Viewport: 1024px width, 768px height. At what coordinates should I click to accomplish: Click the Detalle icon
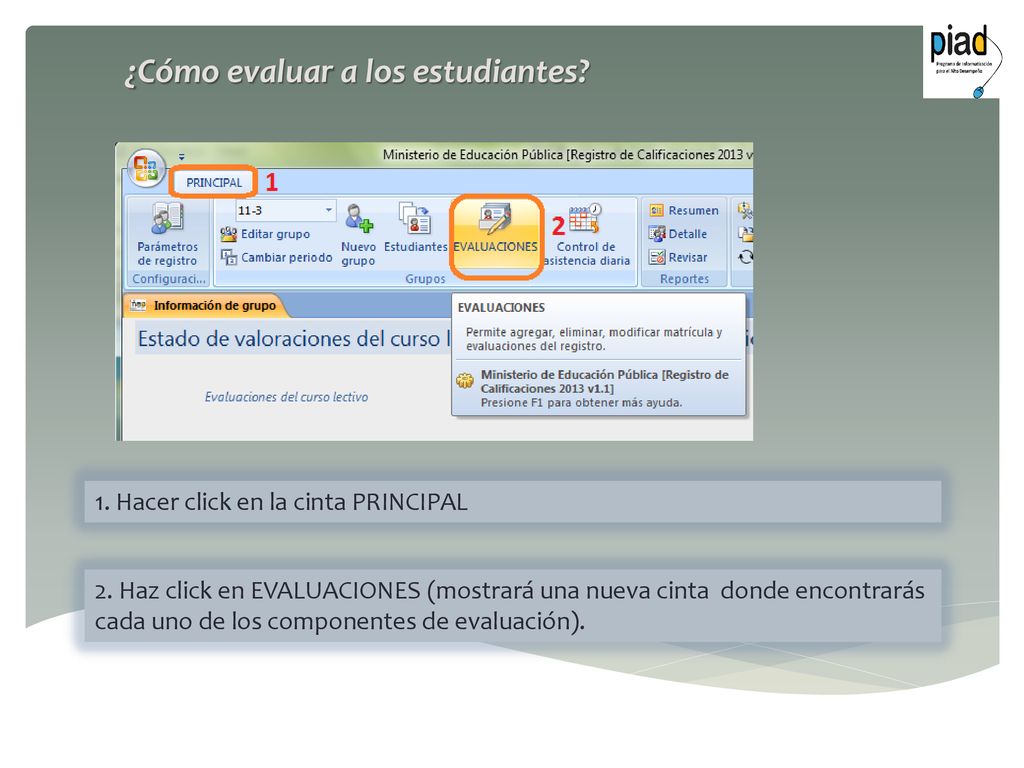point(656,234)
